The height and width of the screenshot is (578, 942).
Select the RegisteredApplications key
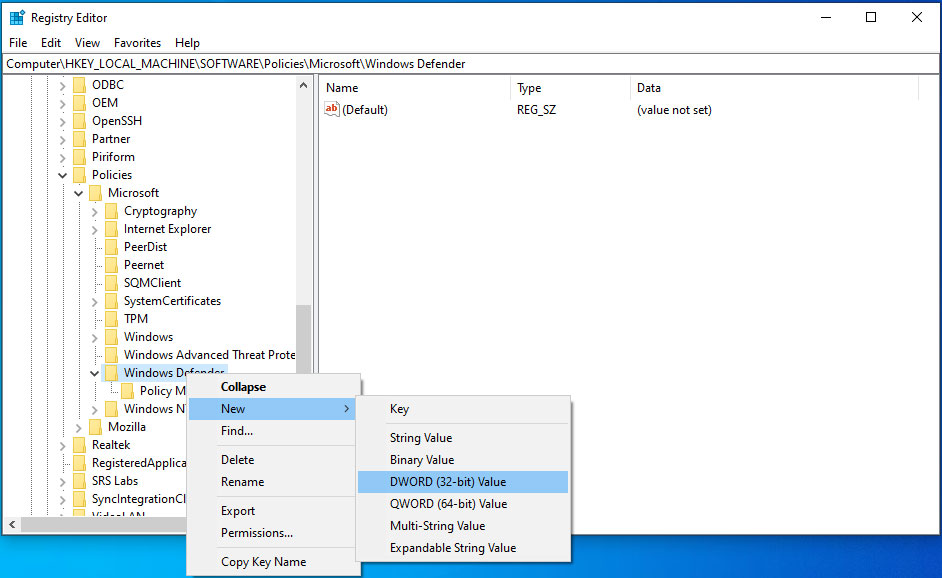[x=139, y=463]
